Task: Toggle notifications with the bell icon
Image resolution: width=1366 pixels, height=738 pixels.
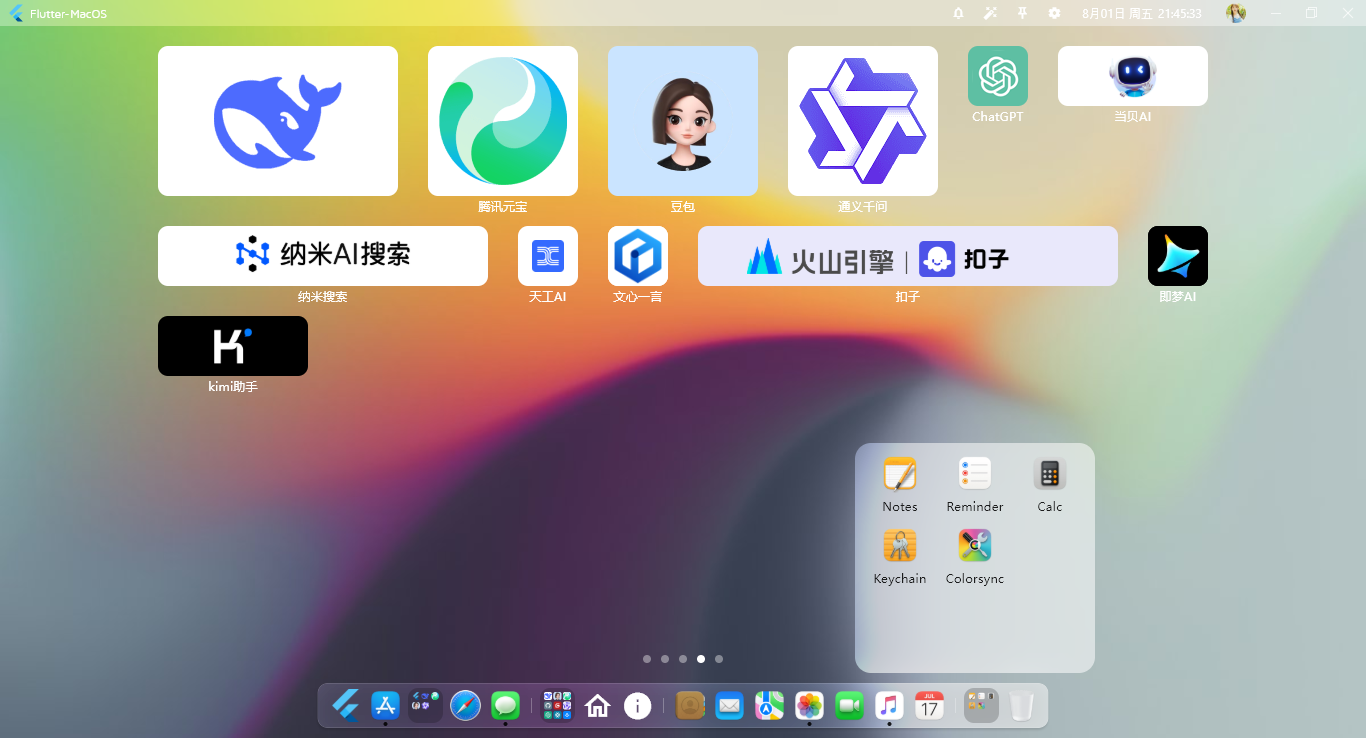Action: (x=957, y=13)
